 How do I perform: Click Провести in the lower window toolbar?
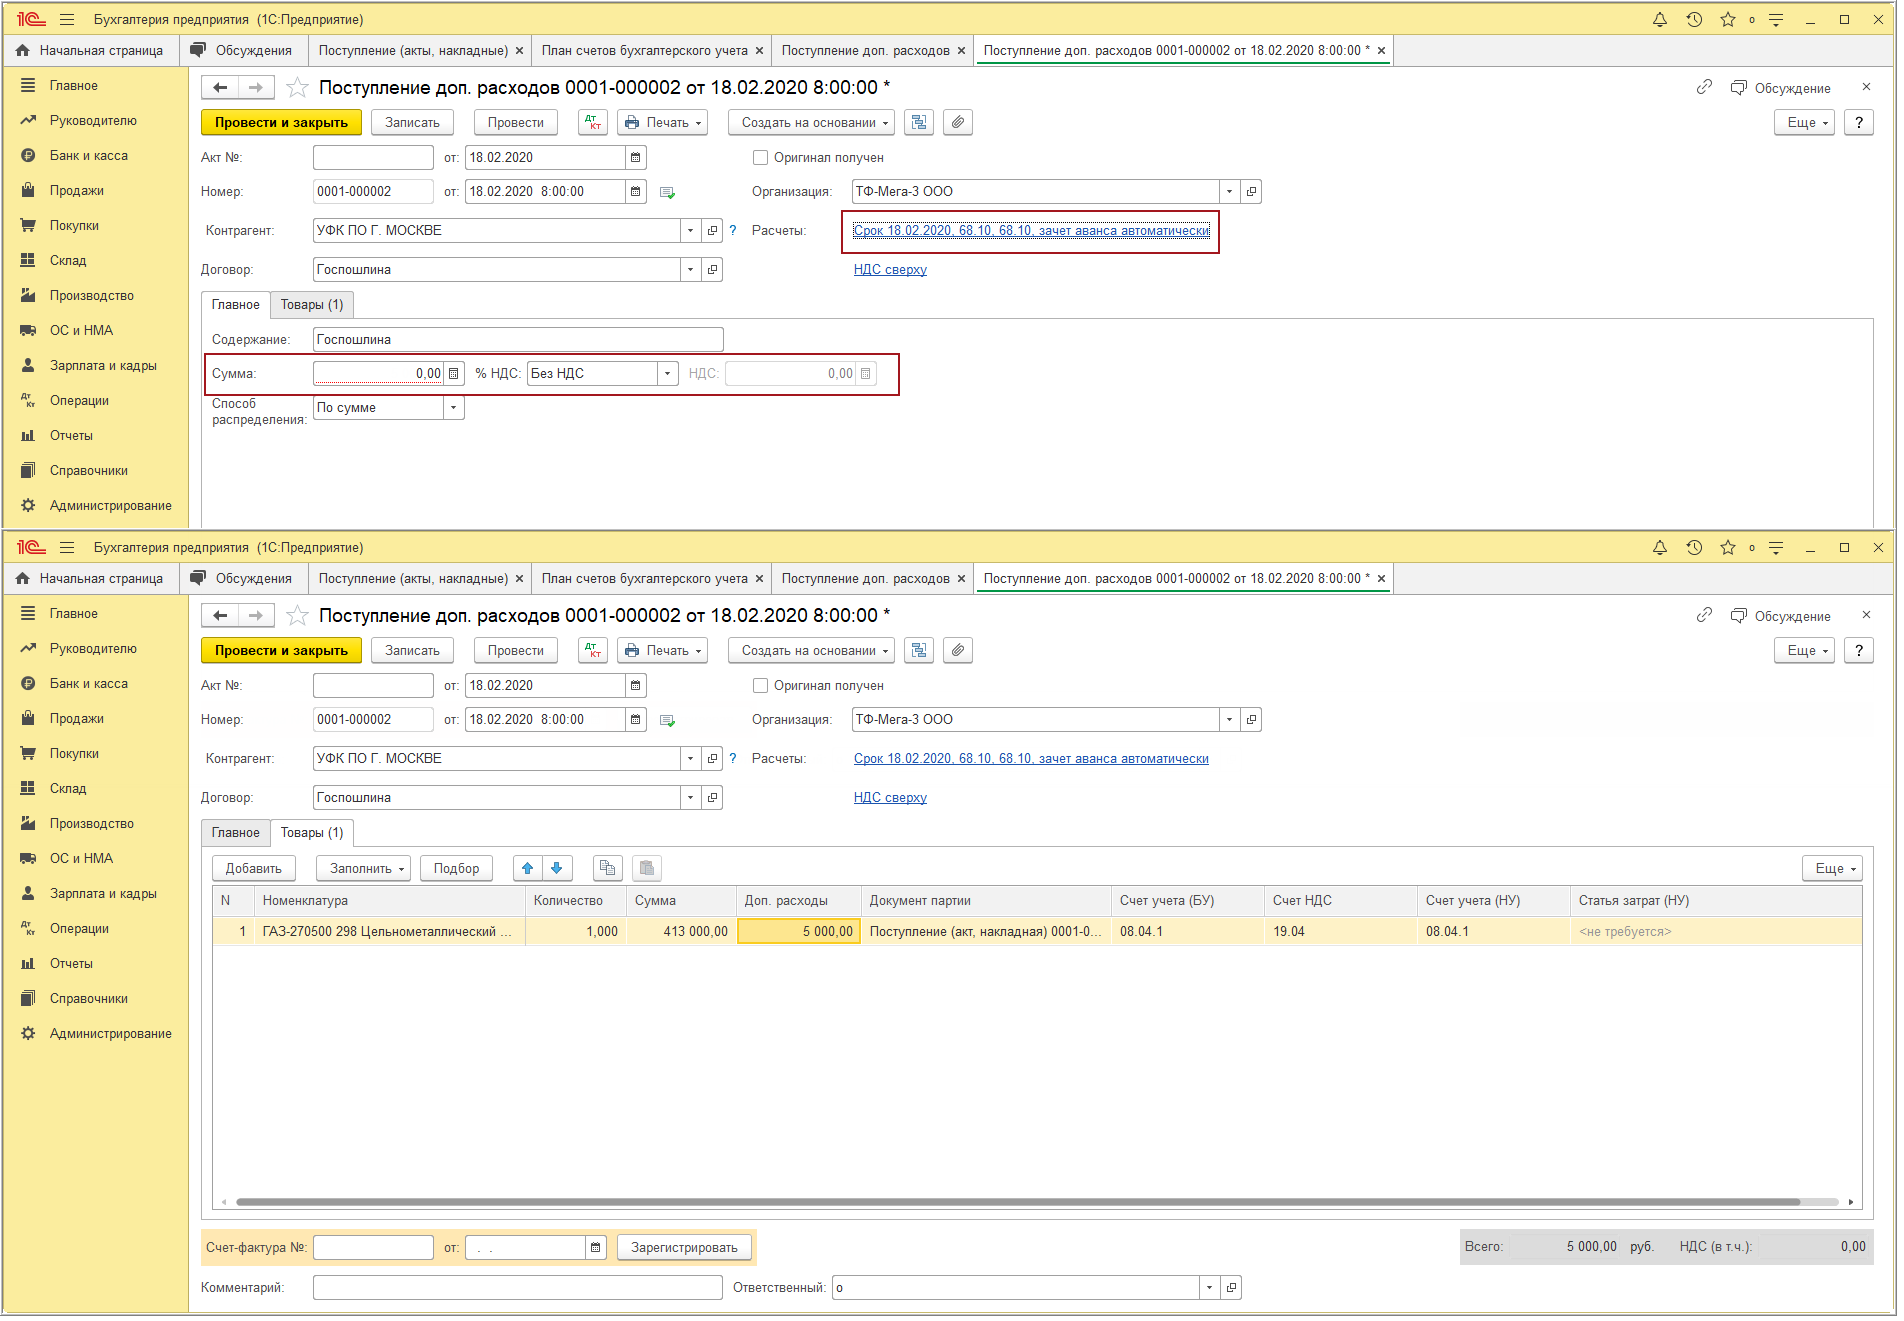516,651
